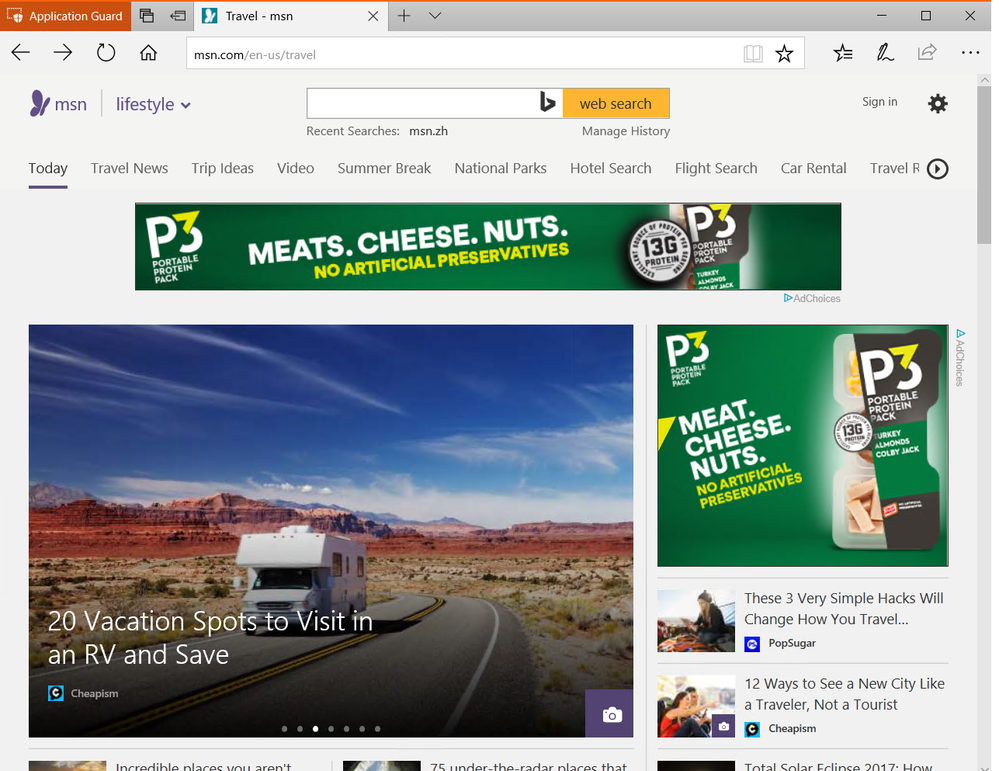Open msn settings gear

pos(937,103)
